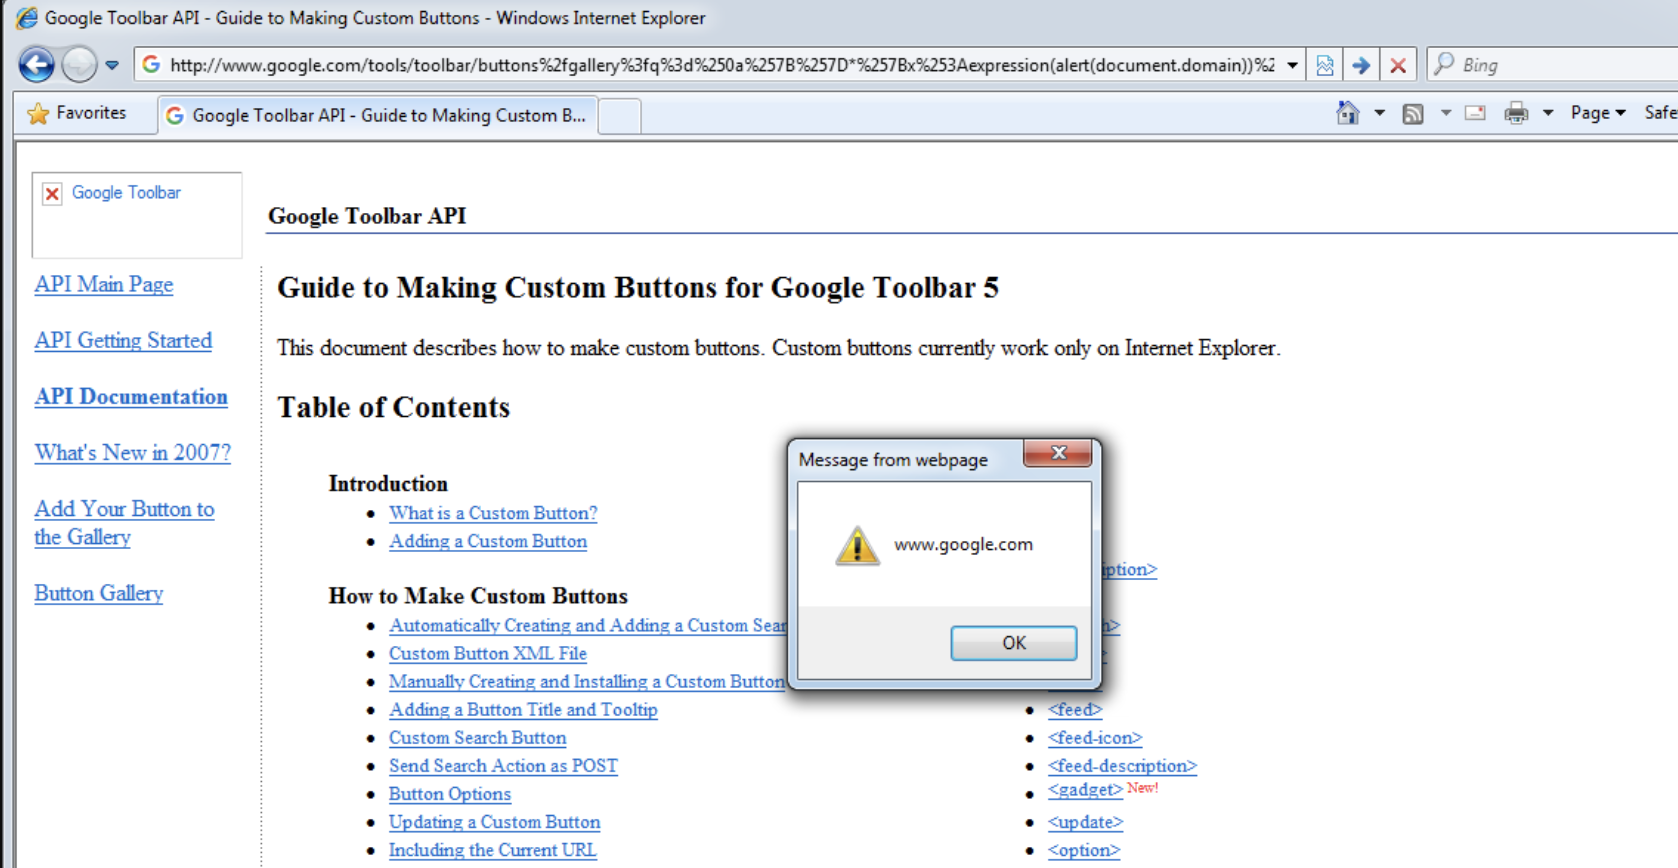The image size is (1678, 868).
Task: Click the Bing magnifier search icon
Action: coord(1444,64)
